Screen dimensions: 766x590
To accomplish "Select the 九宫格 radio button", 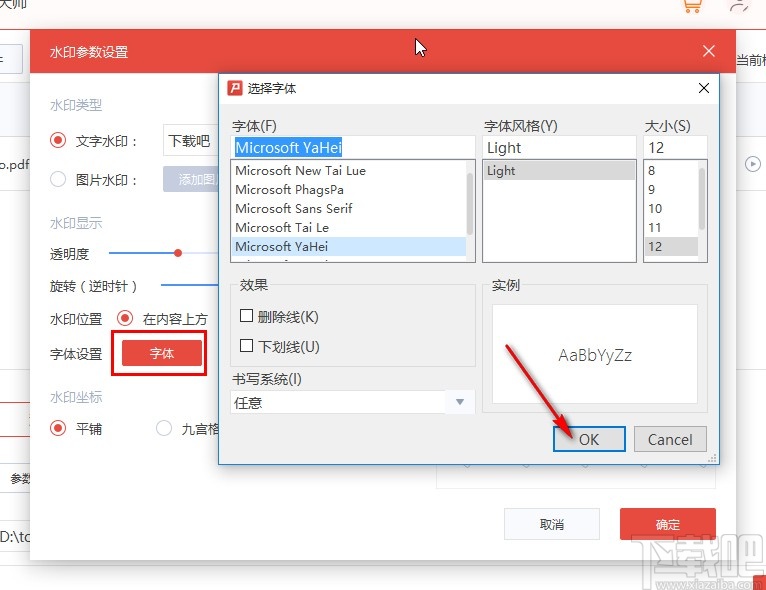I will tap(164, 428).
